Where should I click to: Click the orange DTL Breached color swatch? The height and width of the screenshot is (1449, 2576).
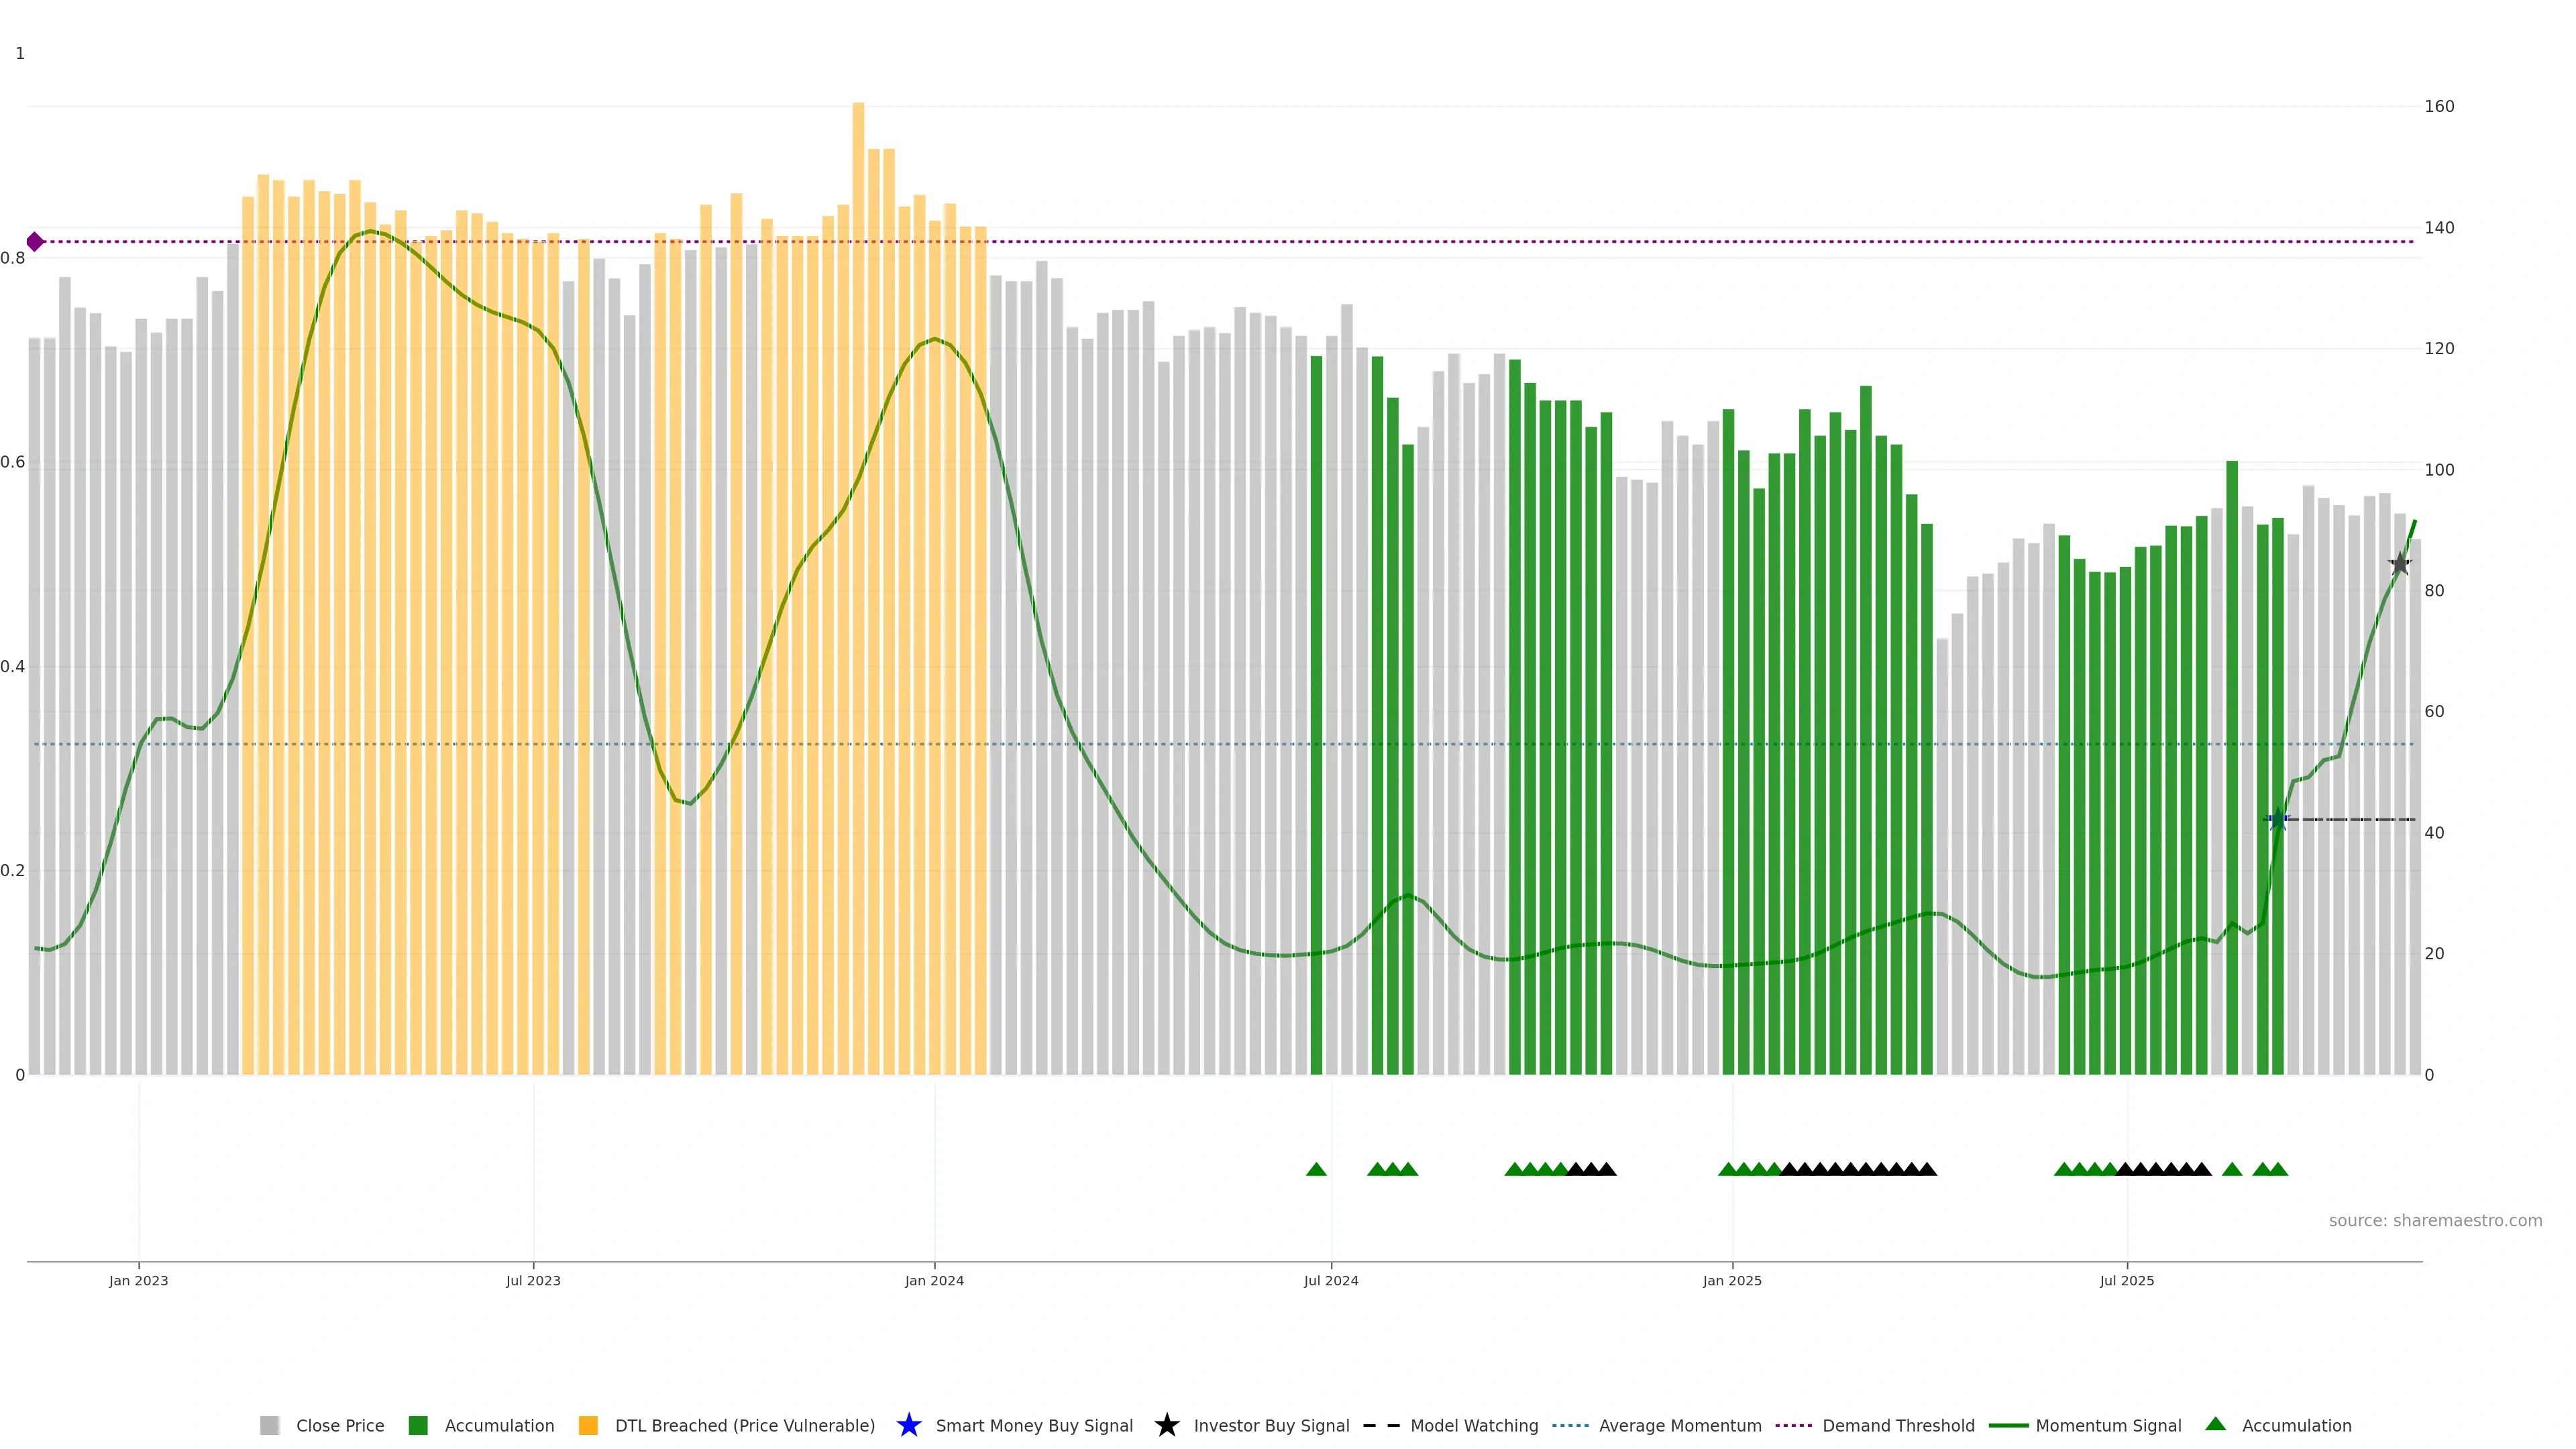[588, 1425]
